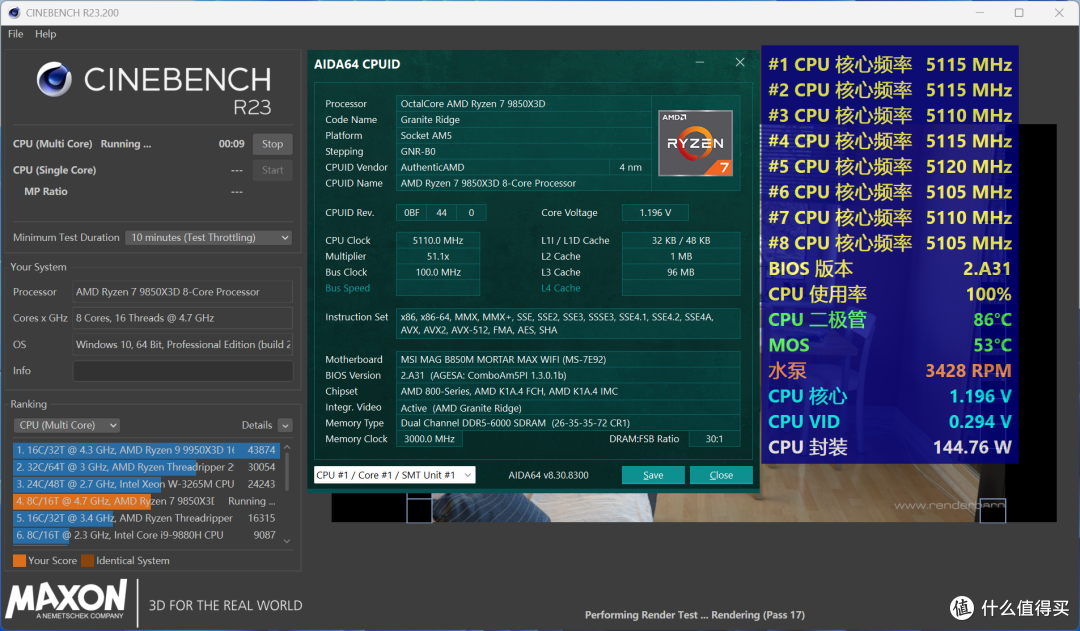Minimize the AIDA64 CPUID window
The width and height of the screenshot is (1080, 631).
700,63
